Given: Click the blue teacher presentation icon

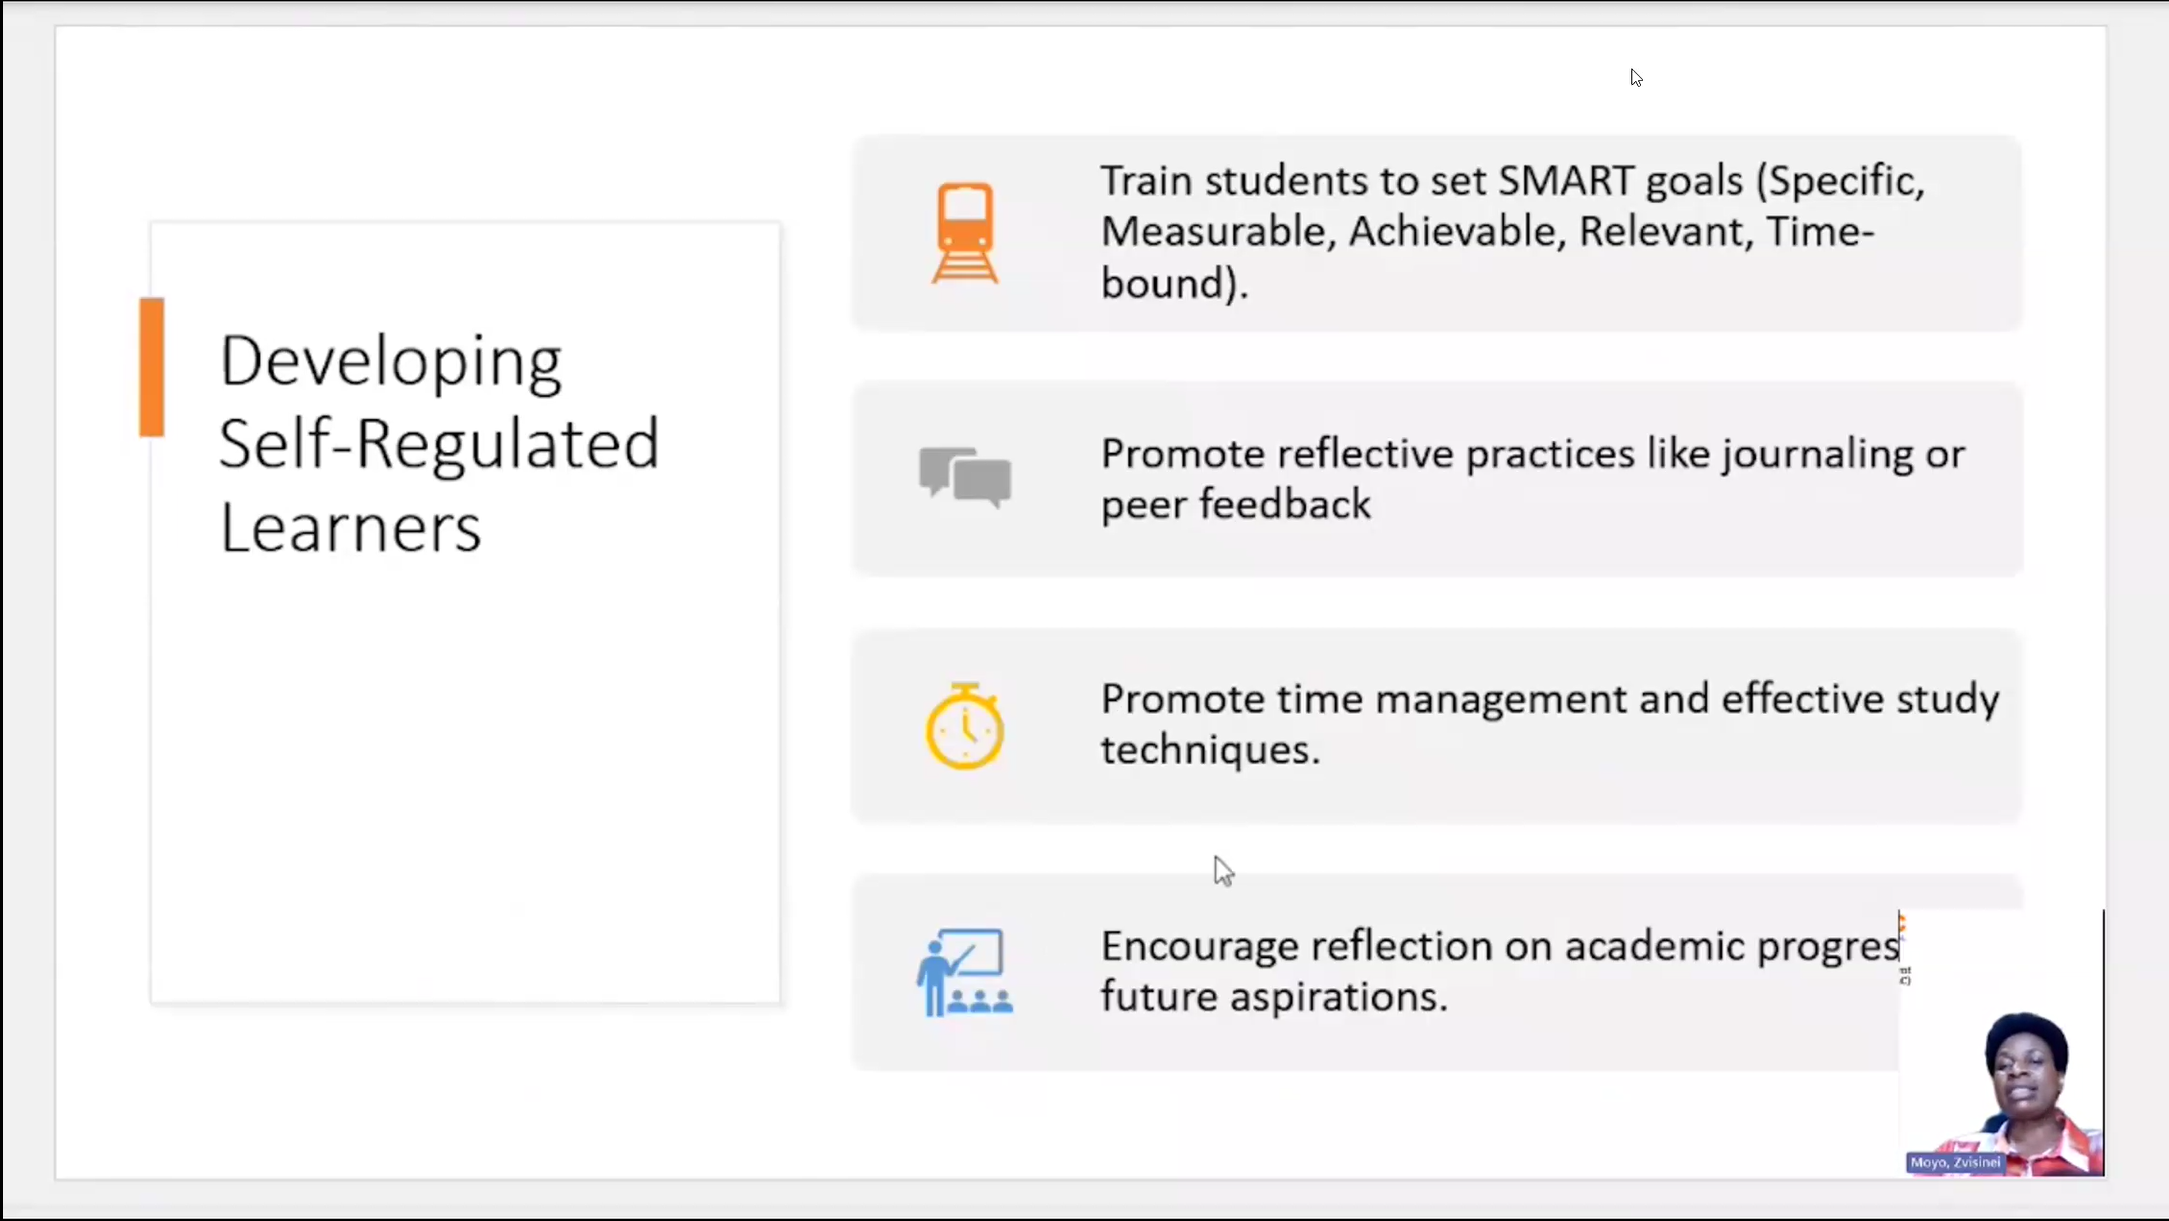Looking at the screenshot, I should point(964,972).
